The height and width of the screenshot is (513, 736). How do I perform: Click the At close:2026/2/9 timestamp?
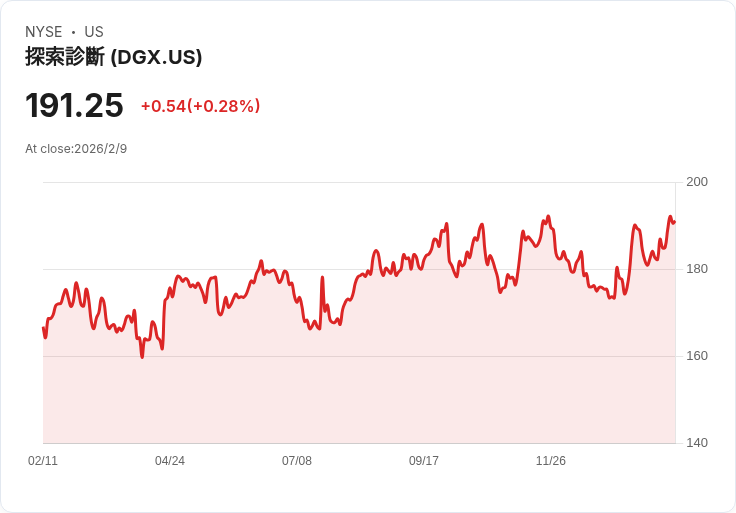tap(76, 149)
